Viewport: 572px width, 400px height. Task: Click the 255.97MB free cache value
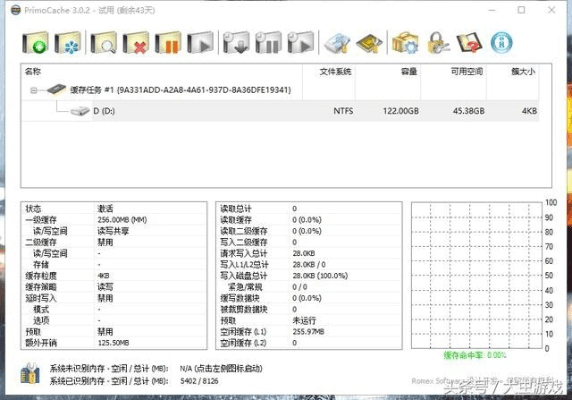[x=308, y=331]
